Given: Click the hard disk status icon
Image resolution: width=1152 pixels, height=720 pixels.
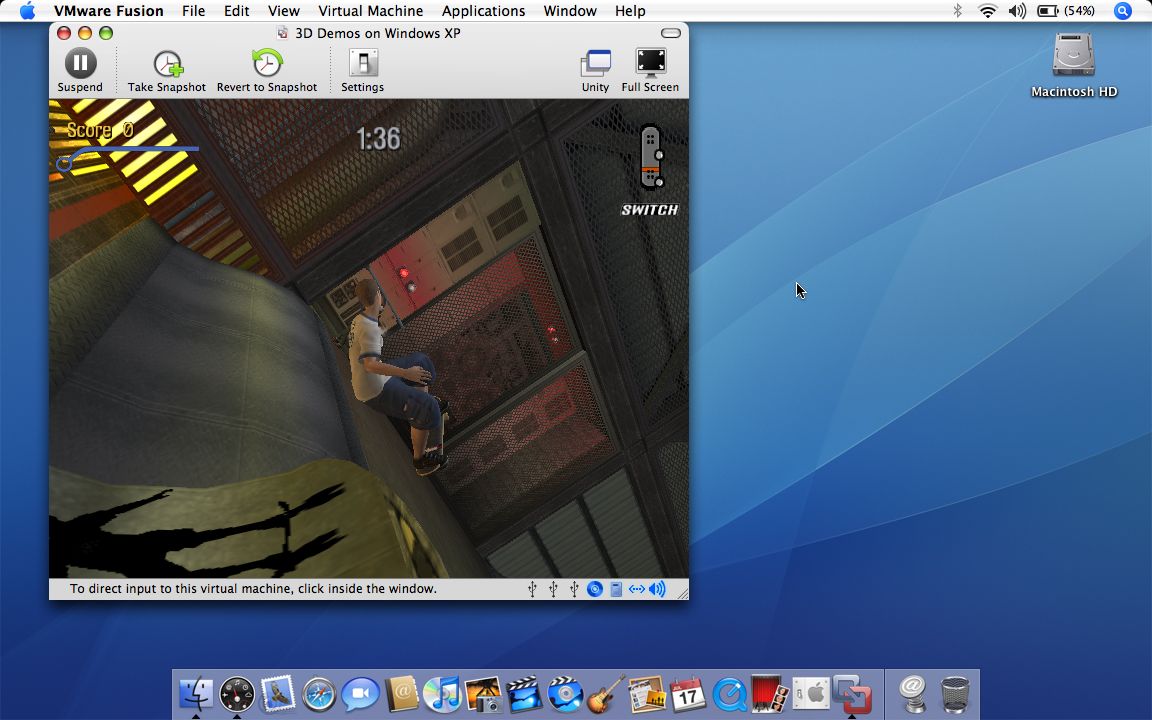Looking at the screenshot, I should click(616, 589).
